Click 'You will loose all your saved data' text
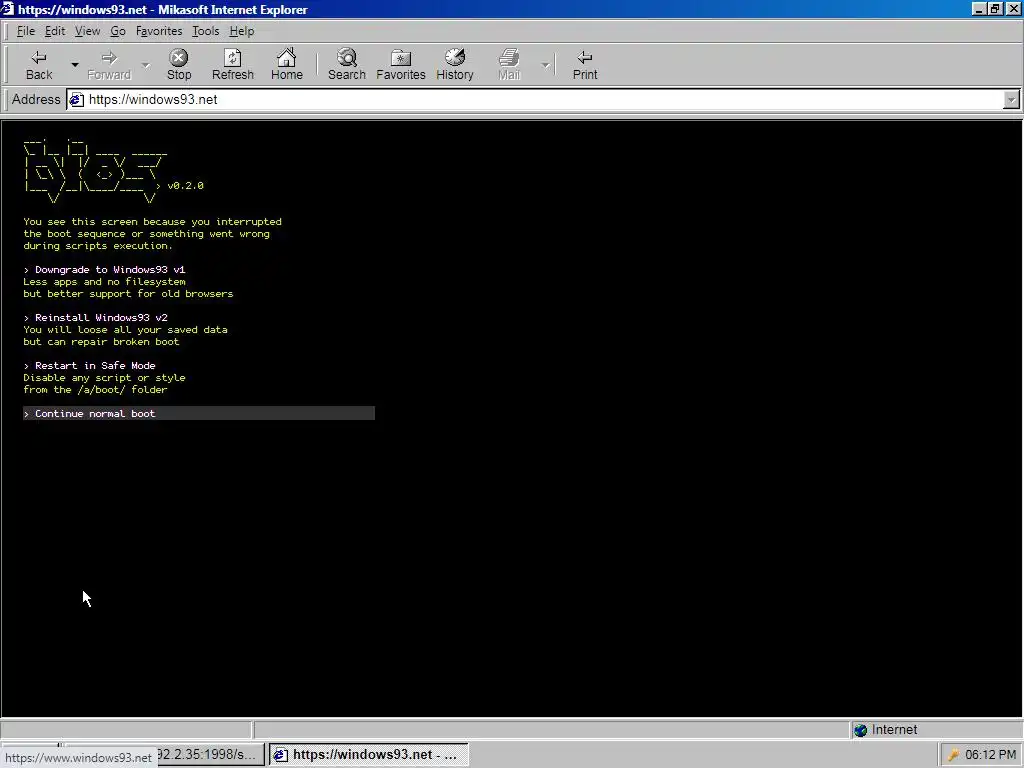This screenshot has height=768, width=1024. (125, 330)
